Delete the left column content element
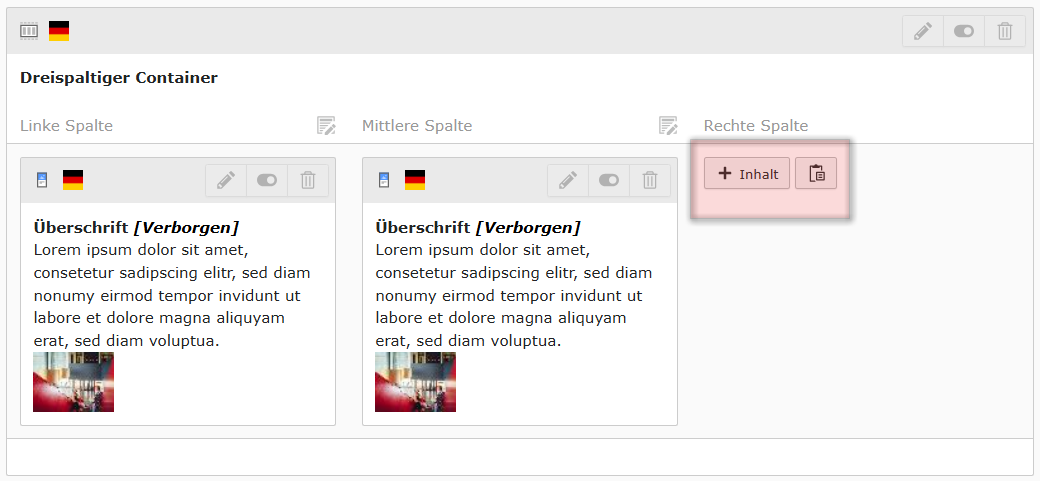Image resolution: width=1040 pixels, height=481 pixels. coord(308,180)
